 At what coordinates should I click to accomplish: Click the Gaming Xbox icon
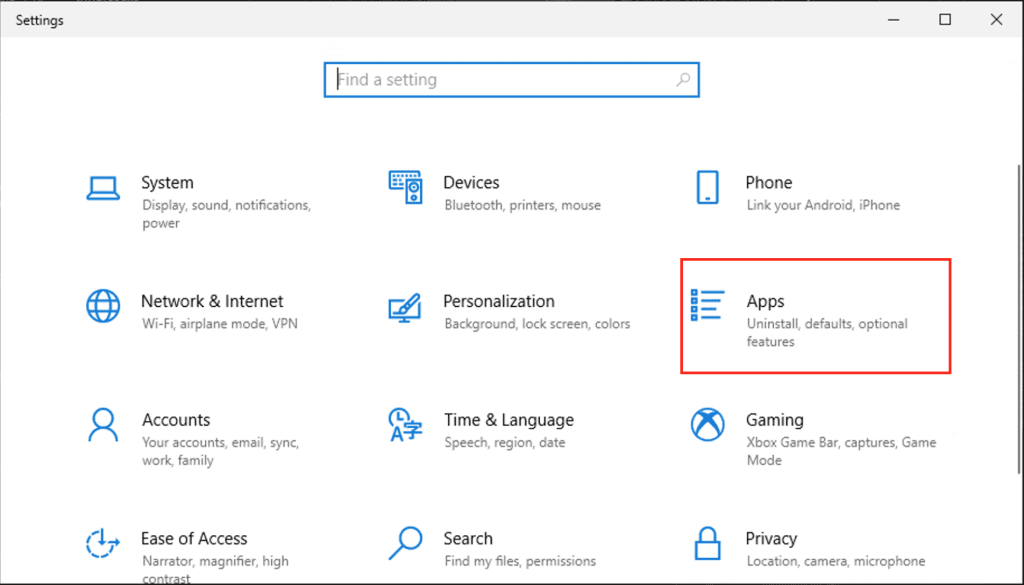point(708,425)
